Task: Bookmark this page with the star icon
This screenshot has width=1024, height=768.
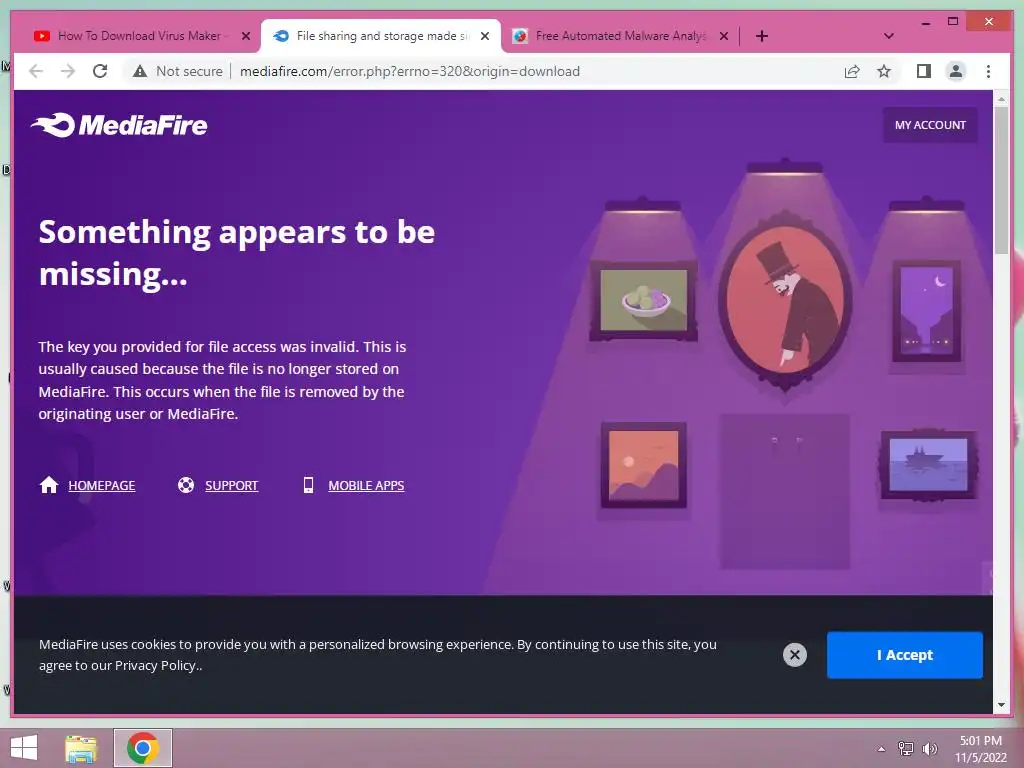Action: tap(884, 71)
